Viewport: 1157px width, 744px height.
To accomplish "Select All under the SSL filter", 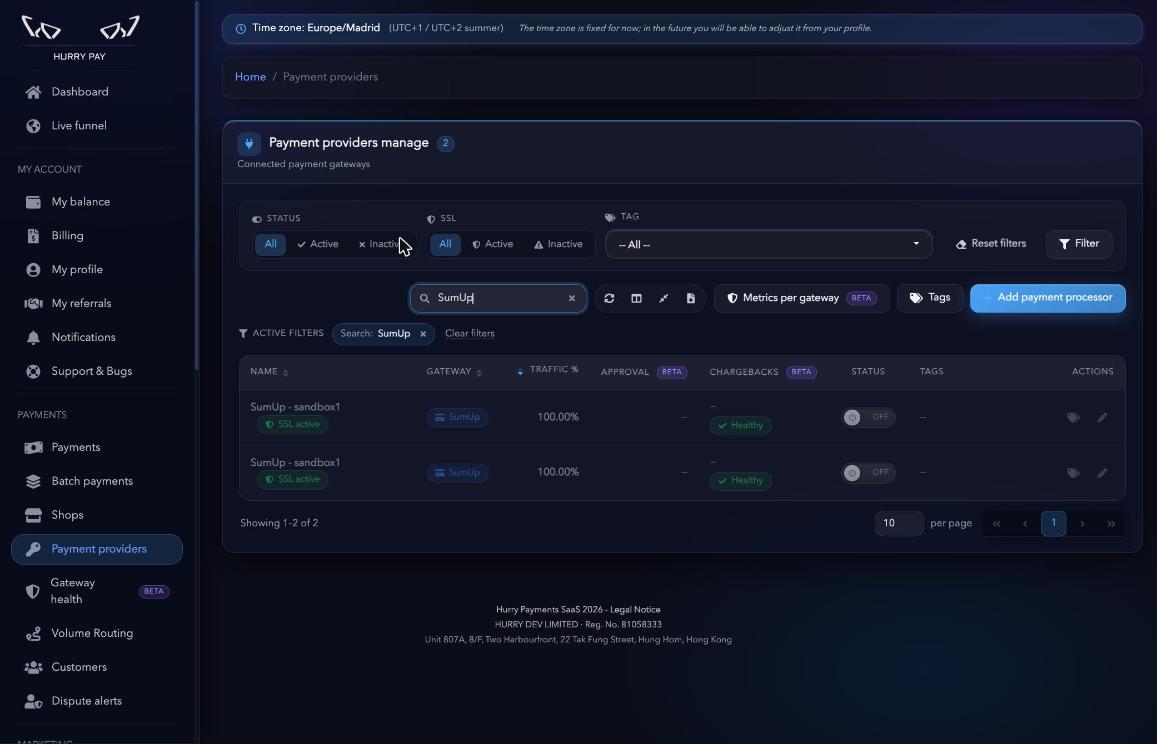I will (446, 244).
